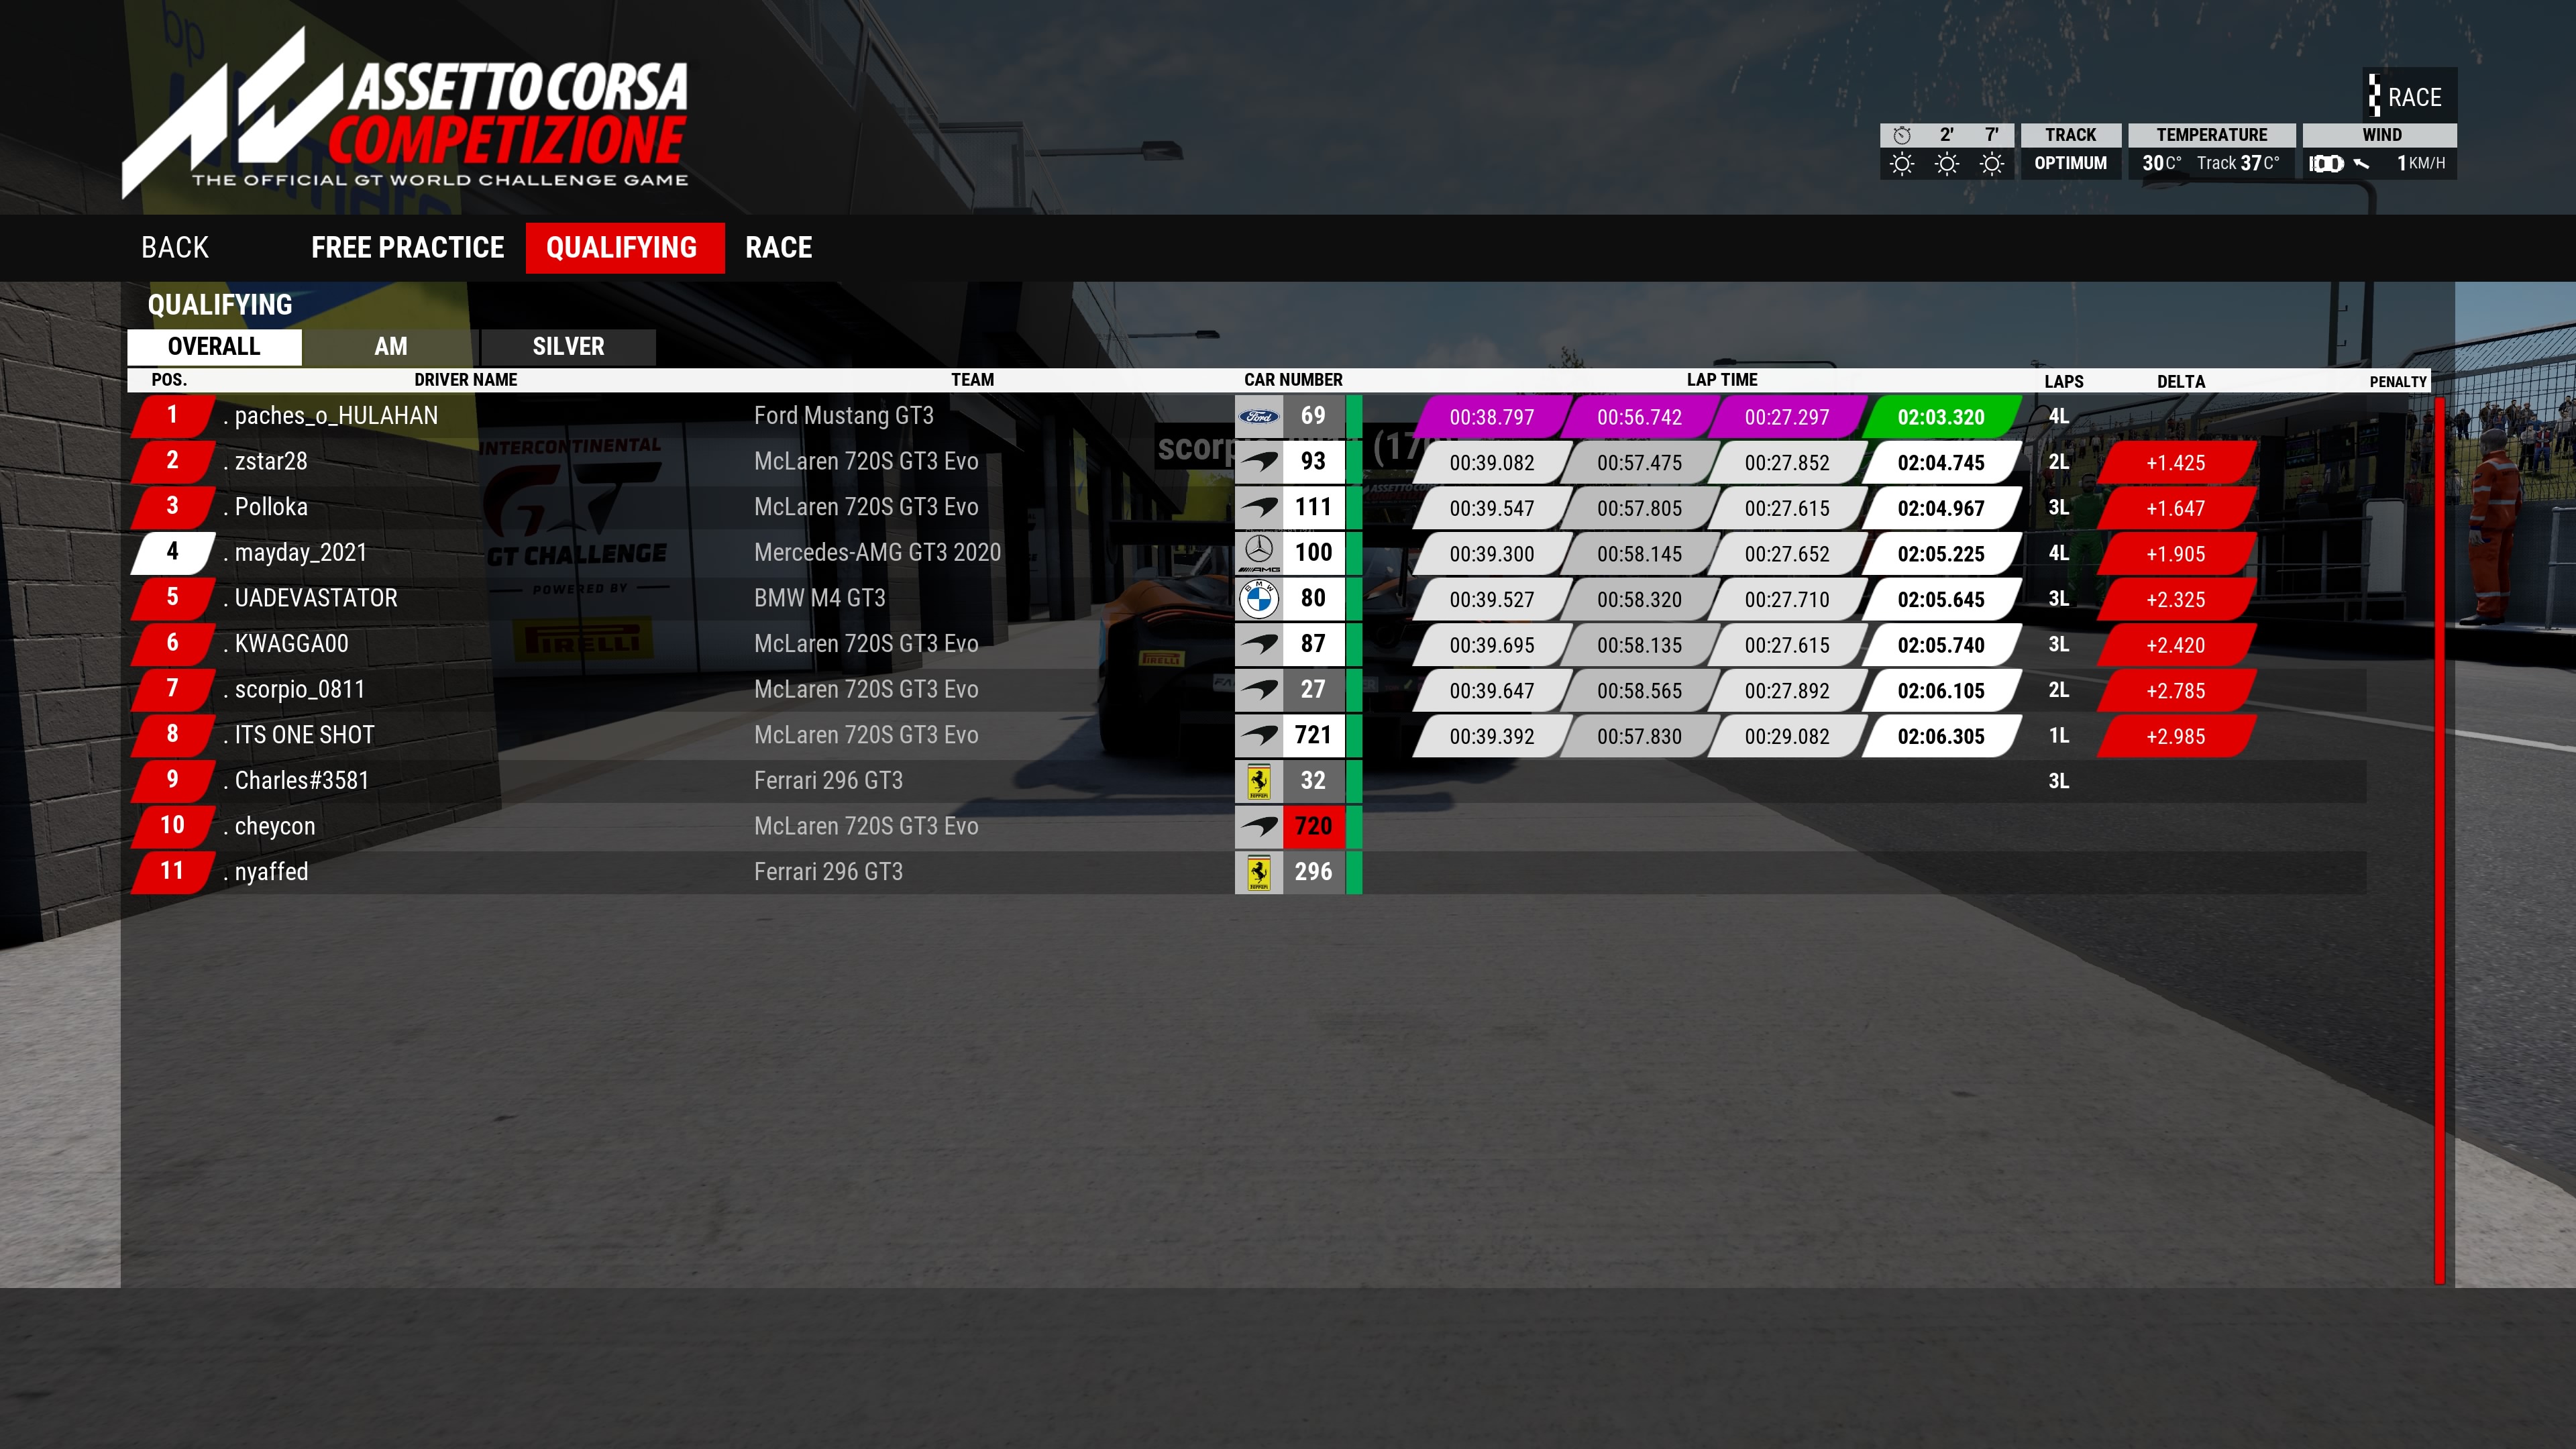
Task: Click Ford Mustang GT3 team name
Action: click(843, 416)
